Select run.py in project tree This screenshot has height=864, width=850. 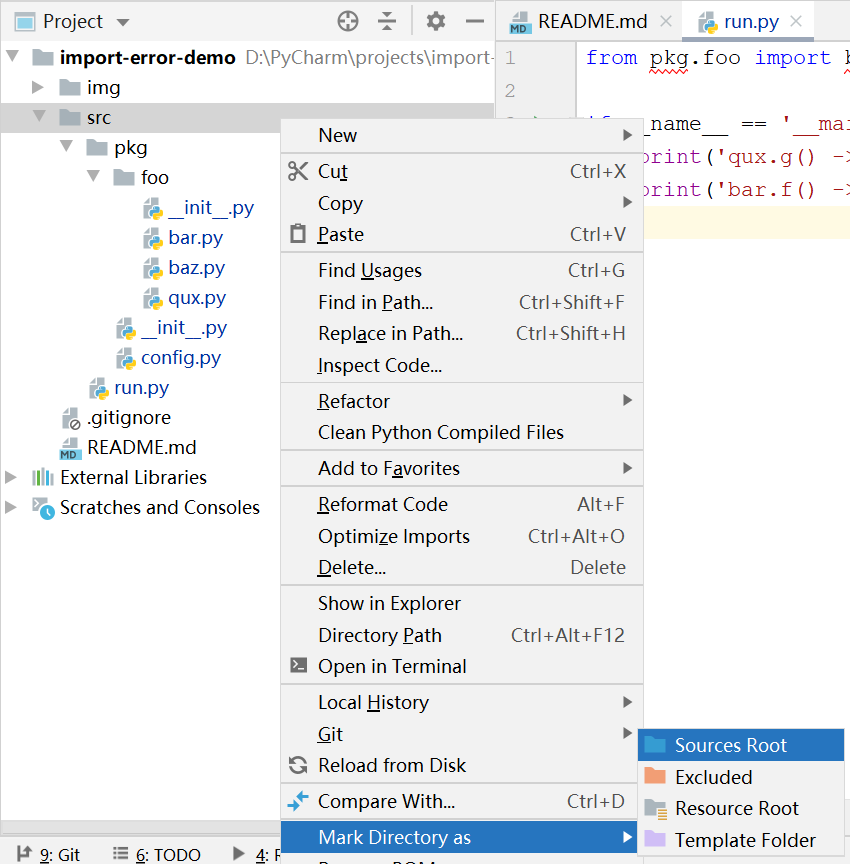point(141,388)
